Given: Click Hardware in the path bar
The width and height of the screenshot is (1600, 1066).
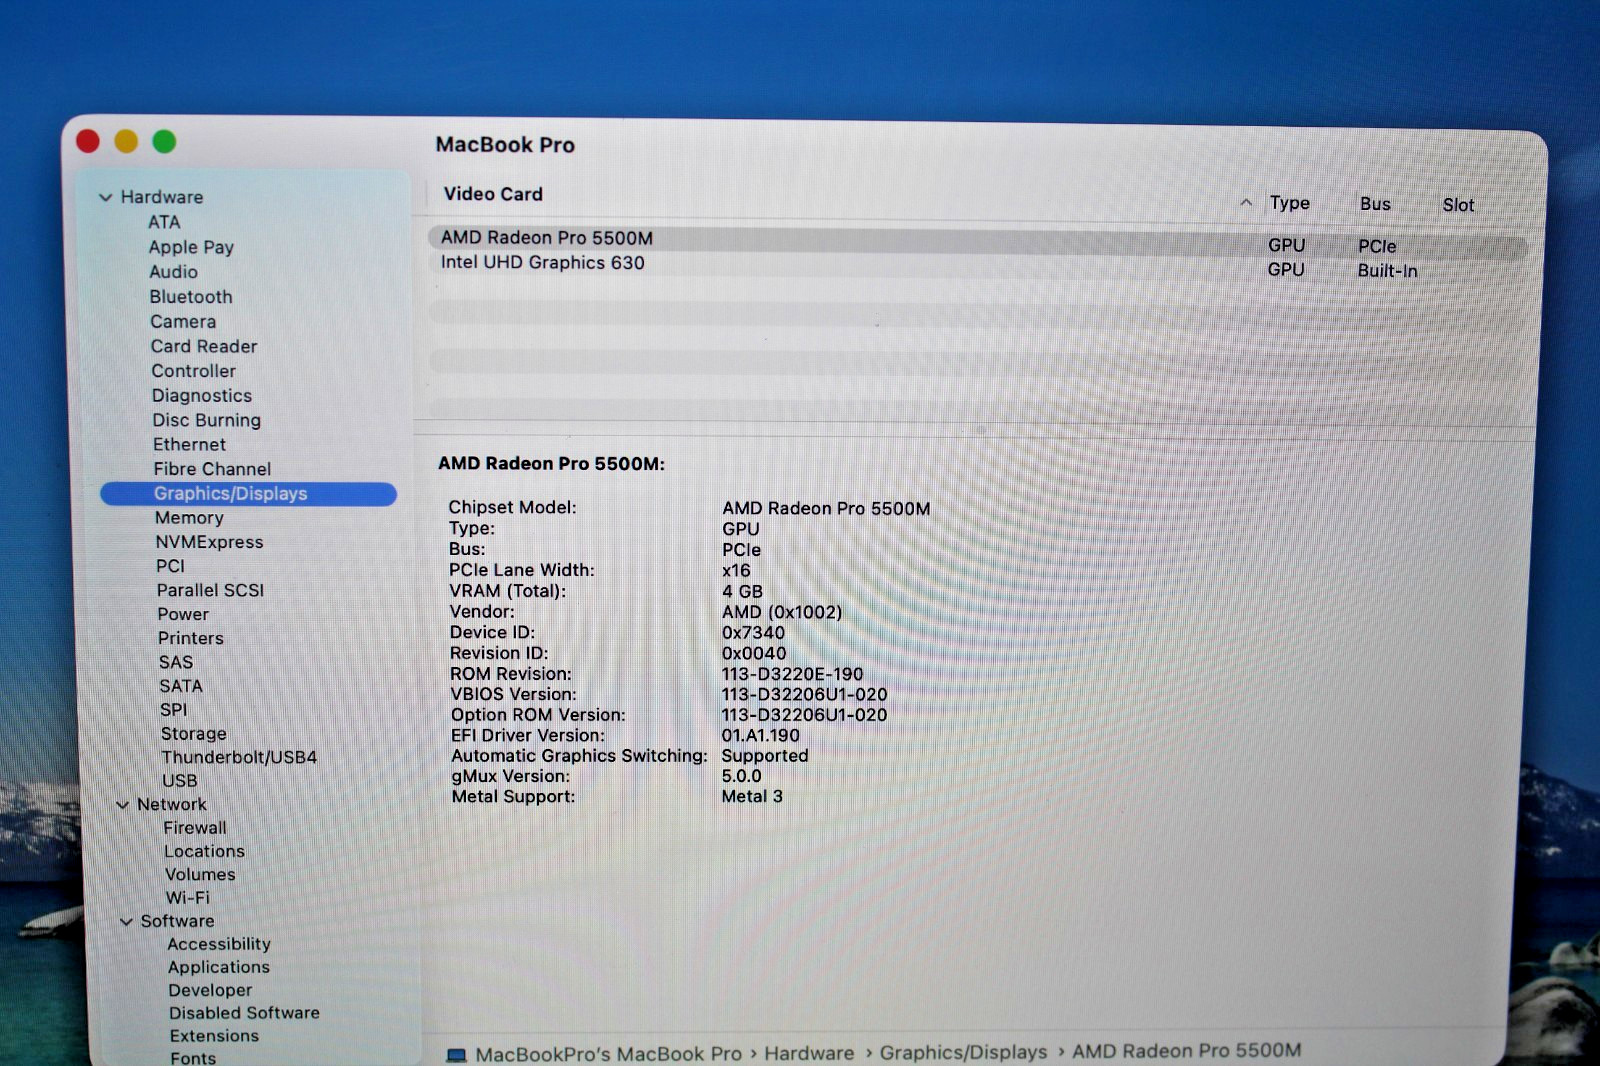Looking at the screenshot, I should pos(809,1054).
